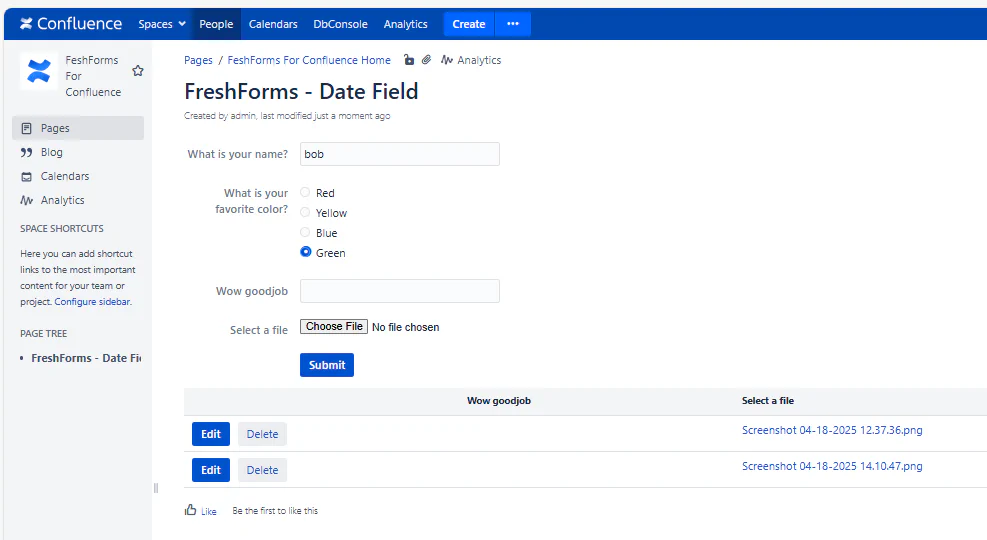Click the FreshForms space logo avatar
This screenshot has height=540, width=987.
tap(39, 71)
